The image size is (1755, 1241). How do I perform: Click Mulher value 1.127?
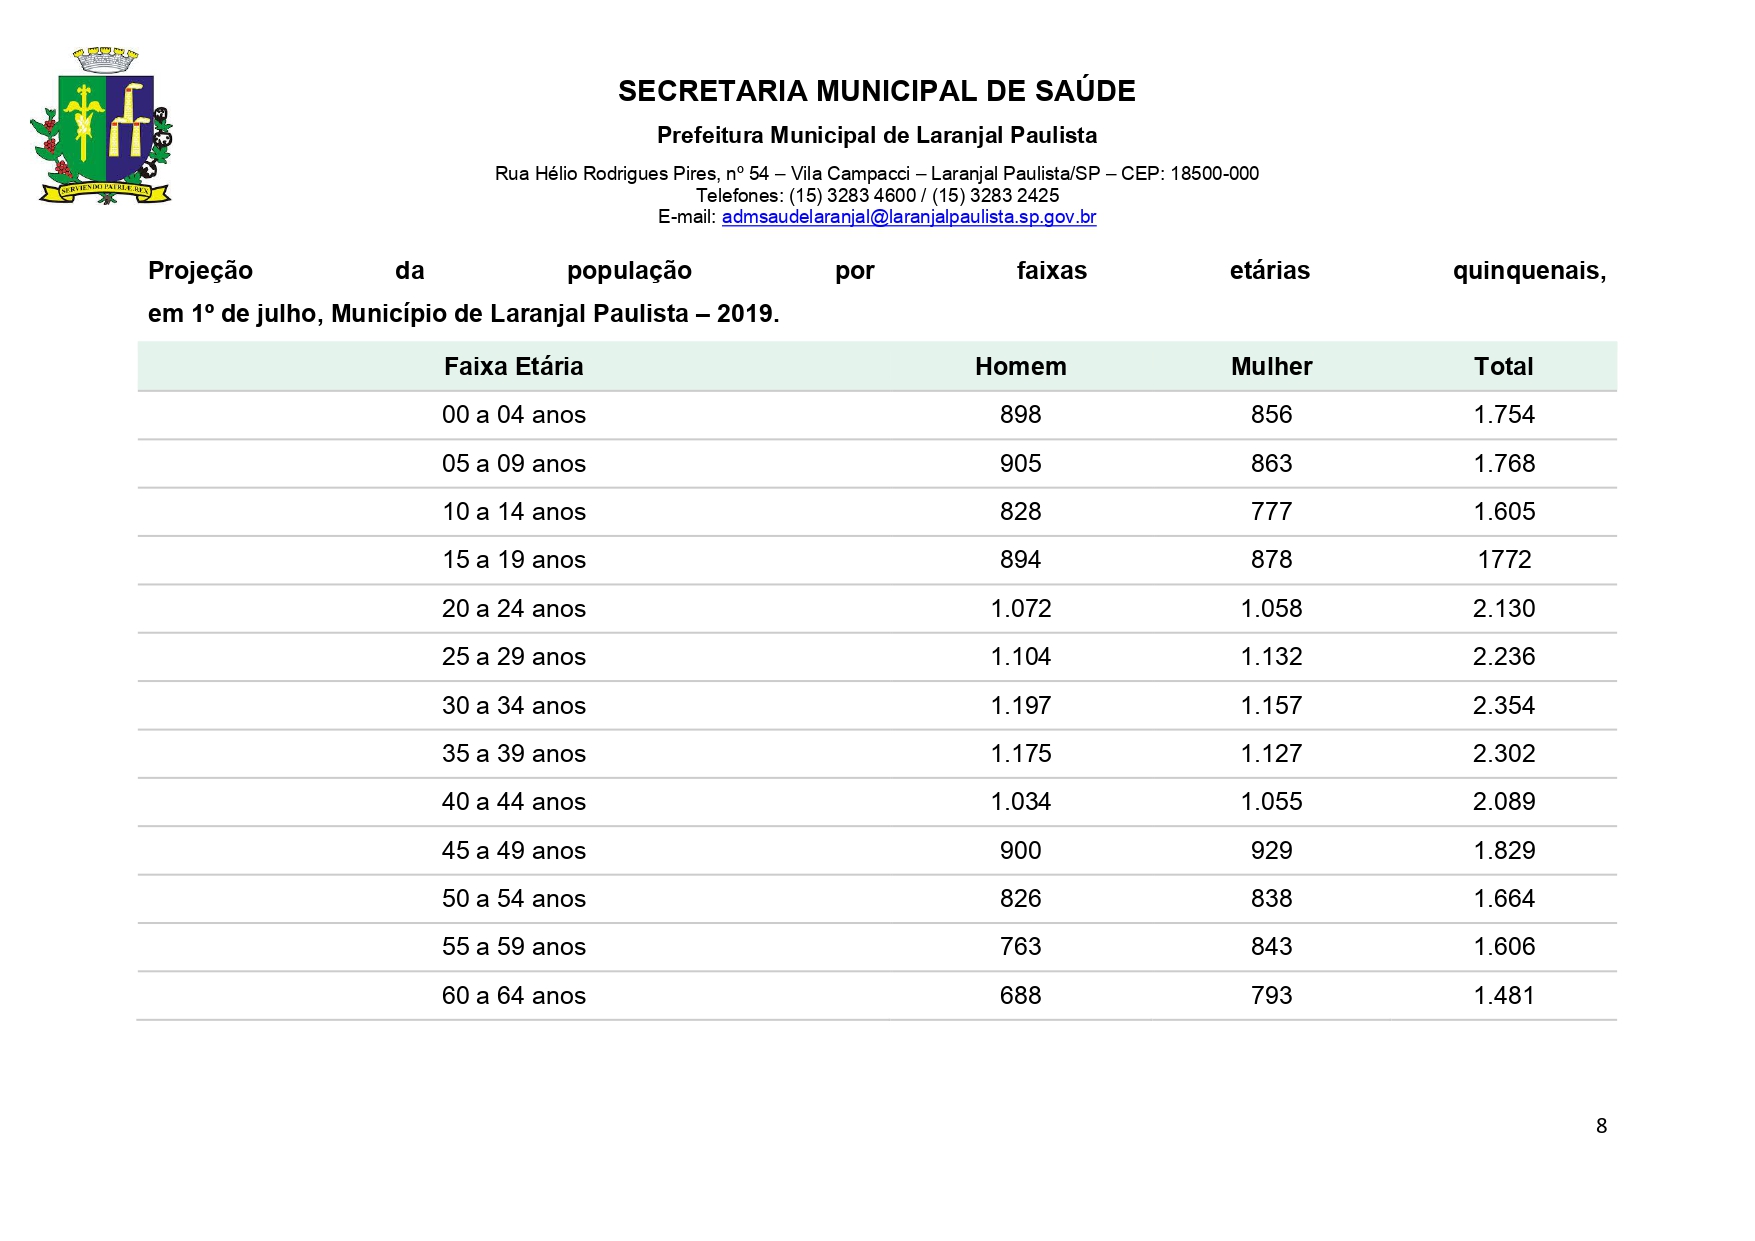tap(1272, 754)
